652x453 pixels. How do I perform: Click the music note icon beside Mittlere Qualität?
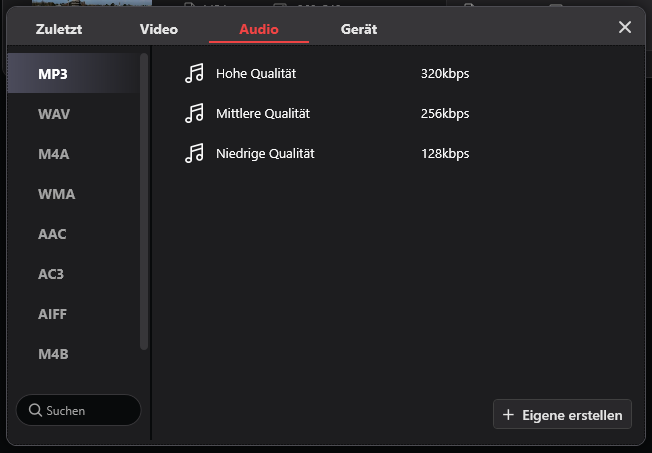click(x=194, y=114)
